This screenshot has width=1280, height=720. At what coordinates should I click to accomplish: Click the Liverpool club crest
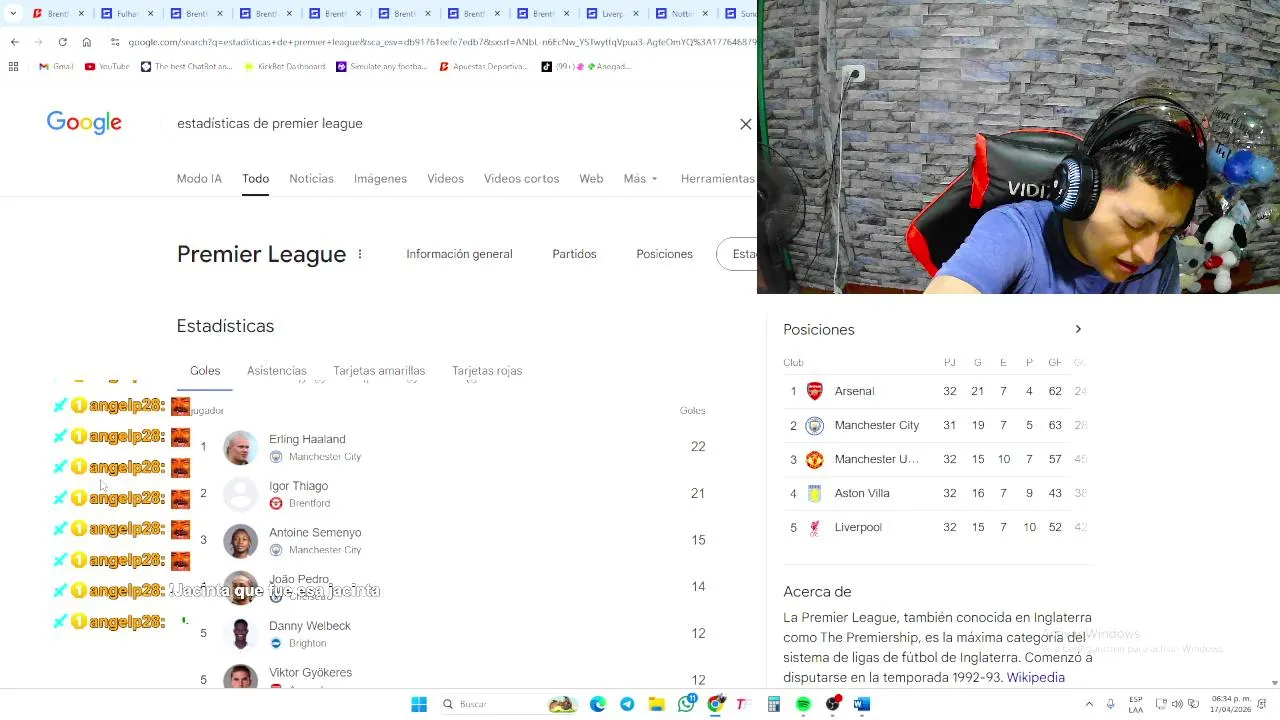tap(815, 527)
